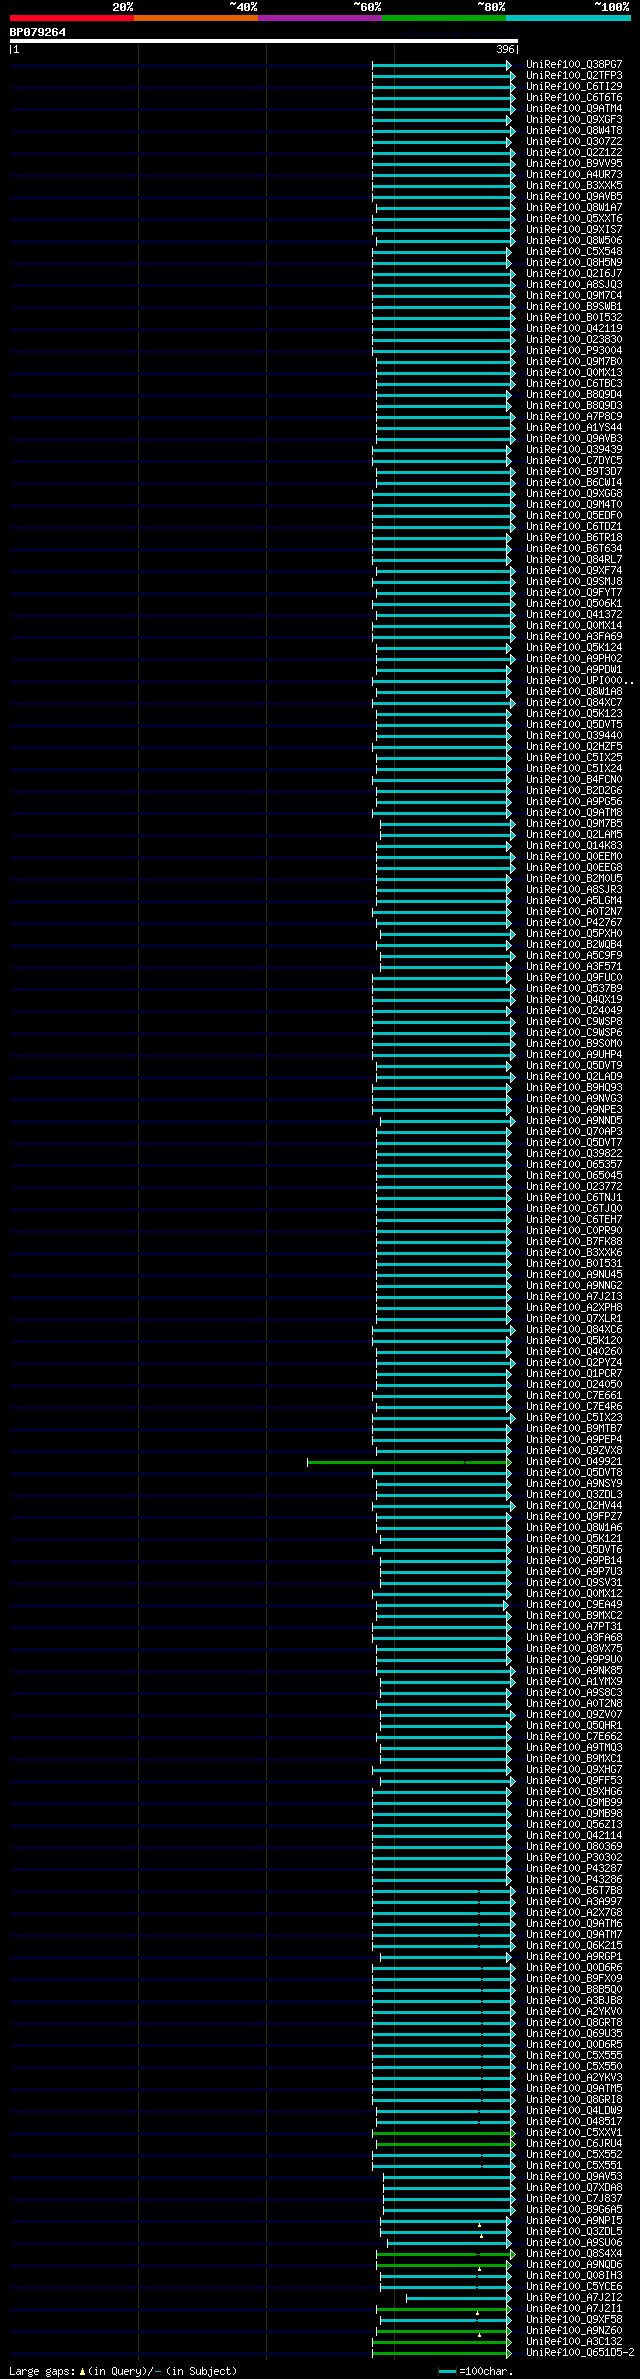This screenshot has width=640, height=2379.
Task: Select hit UniRef100_C6JRU4
Action: pyautogui.click(x=574, y=2144)
